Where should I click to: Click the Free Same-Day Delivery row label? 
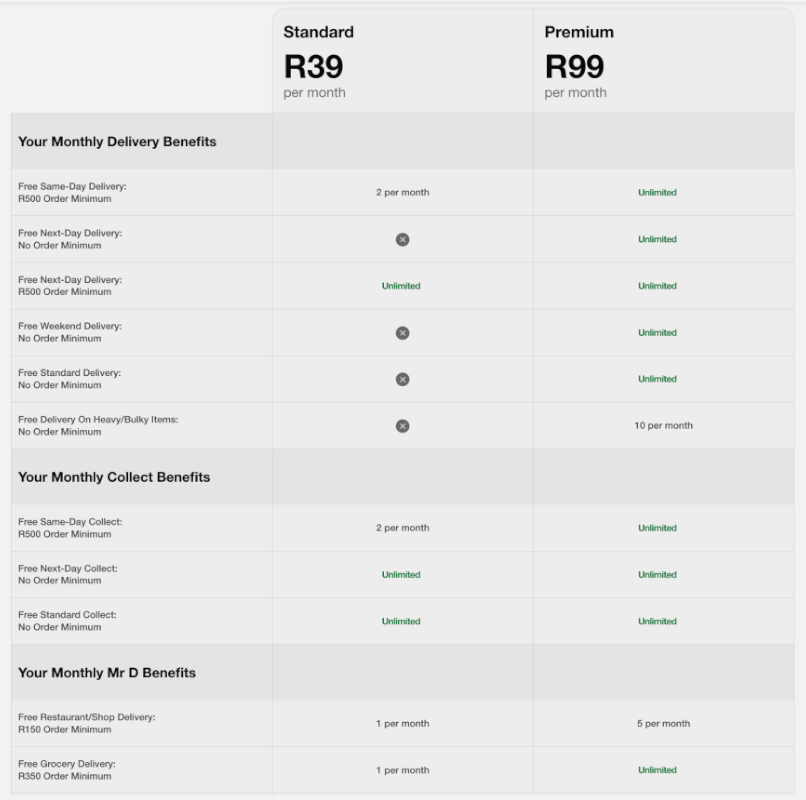(x=72, y=193)
